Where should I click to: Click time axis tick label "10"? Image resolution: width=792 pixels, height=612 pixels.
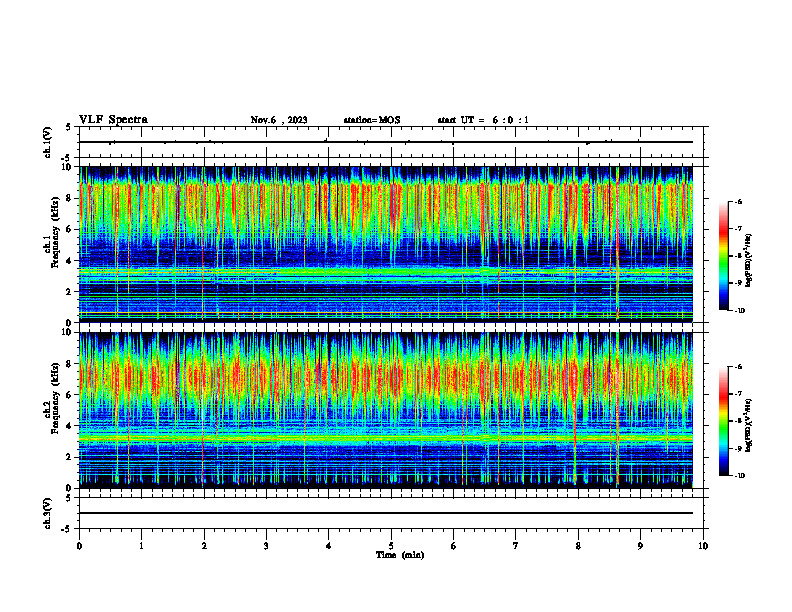pos(703,546)
